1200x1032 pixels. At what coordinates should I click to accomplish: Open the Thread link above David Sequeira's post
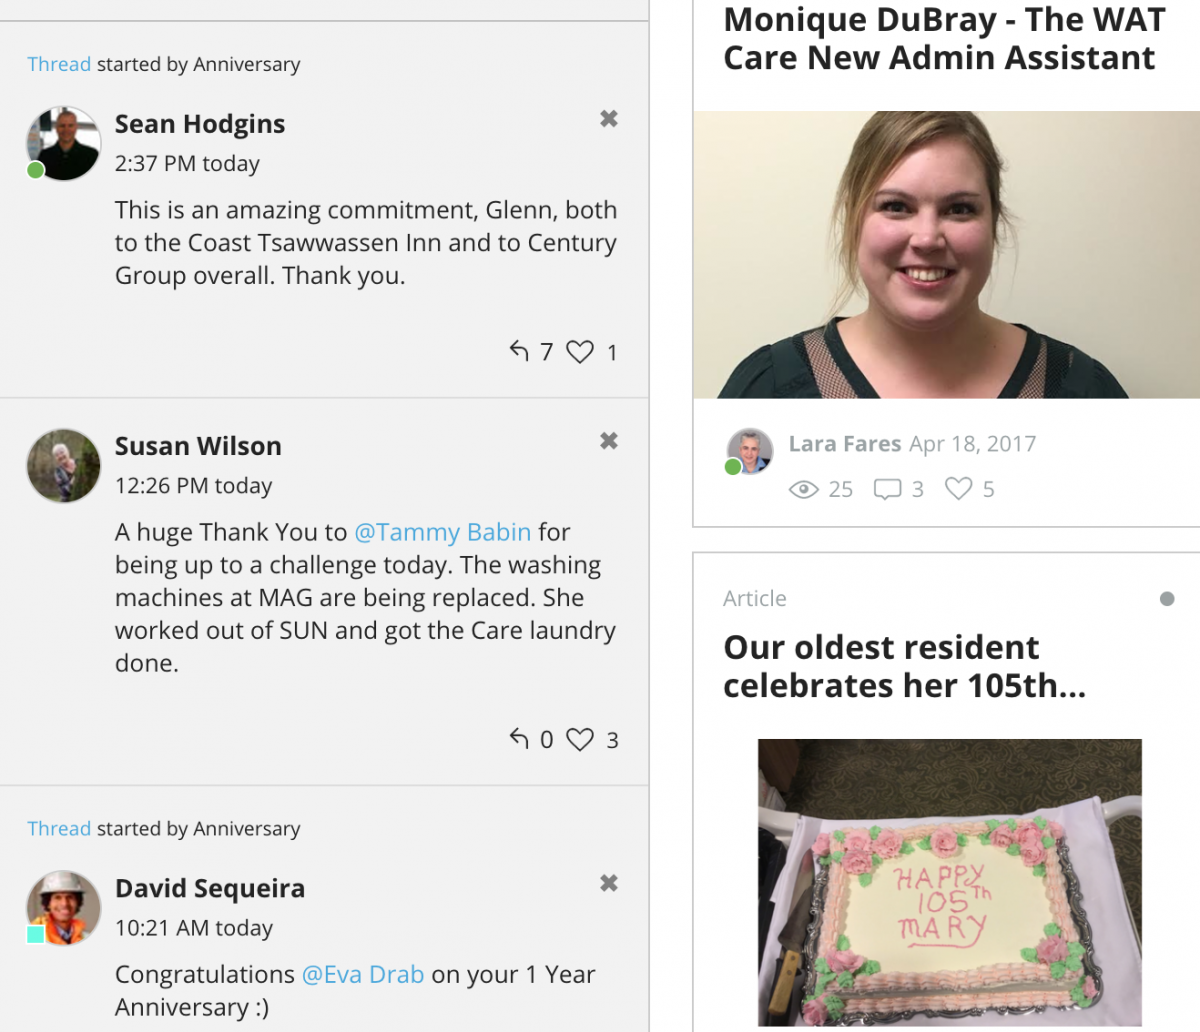59,828
